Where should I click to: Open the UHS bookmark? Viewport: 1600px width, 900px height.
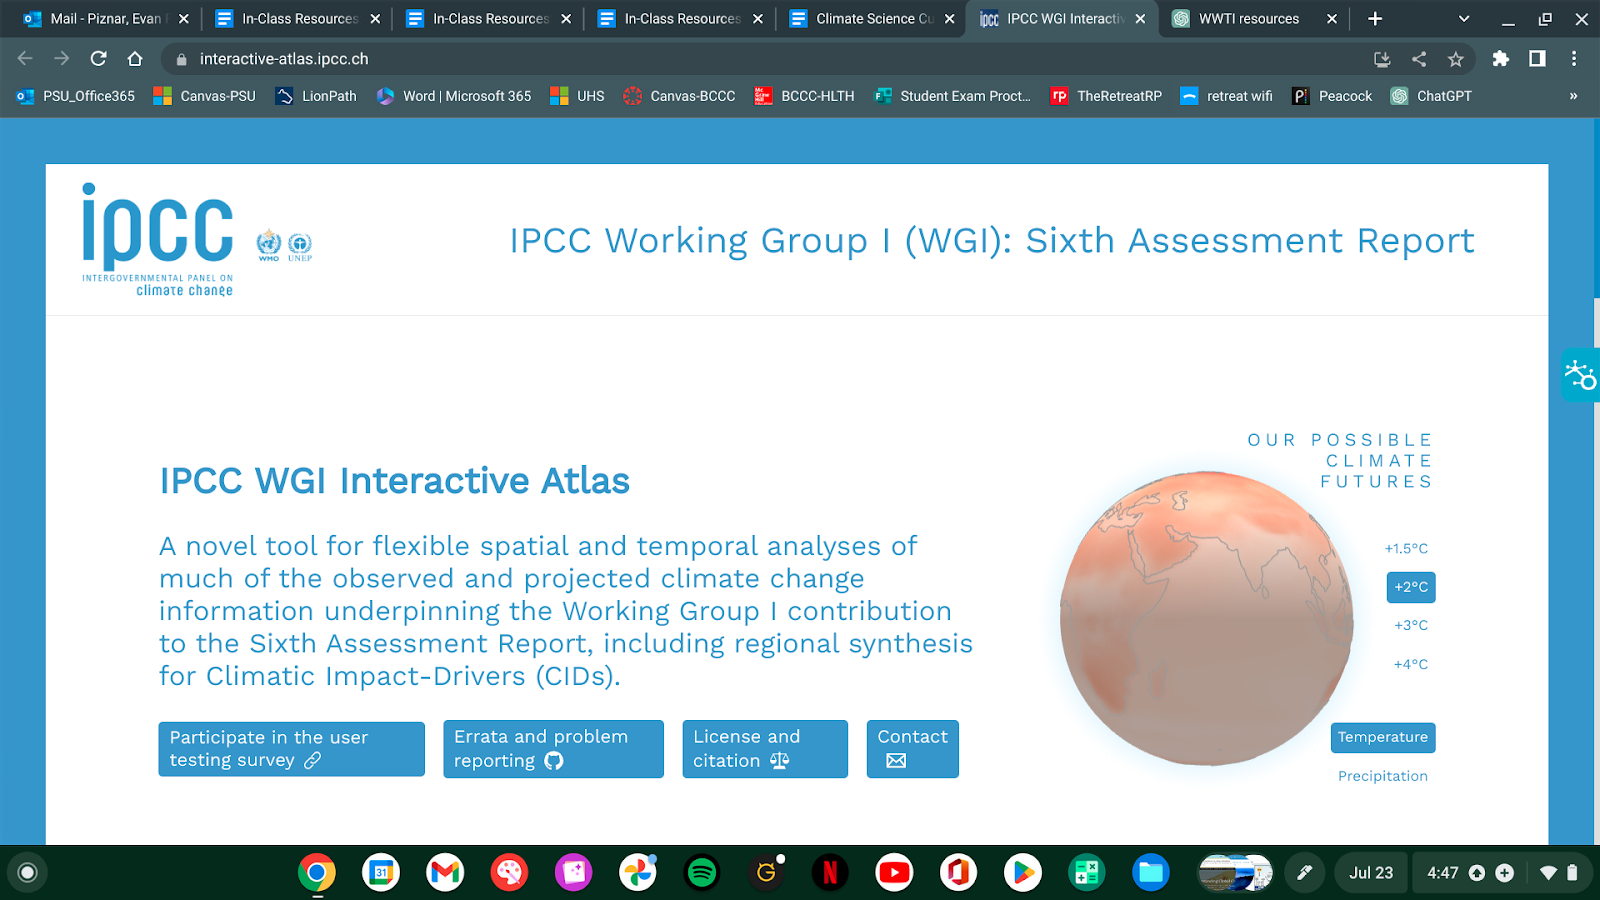pos(578,96)
